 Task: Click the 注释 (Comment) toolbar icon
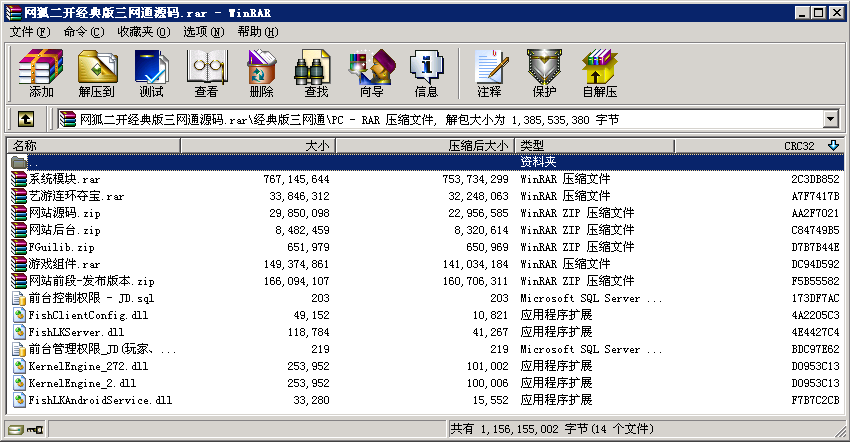coord(489,73)
